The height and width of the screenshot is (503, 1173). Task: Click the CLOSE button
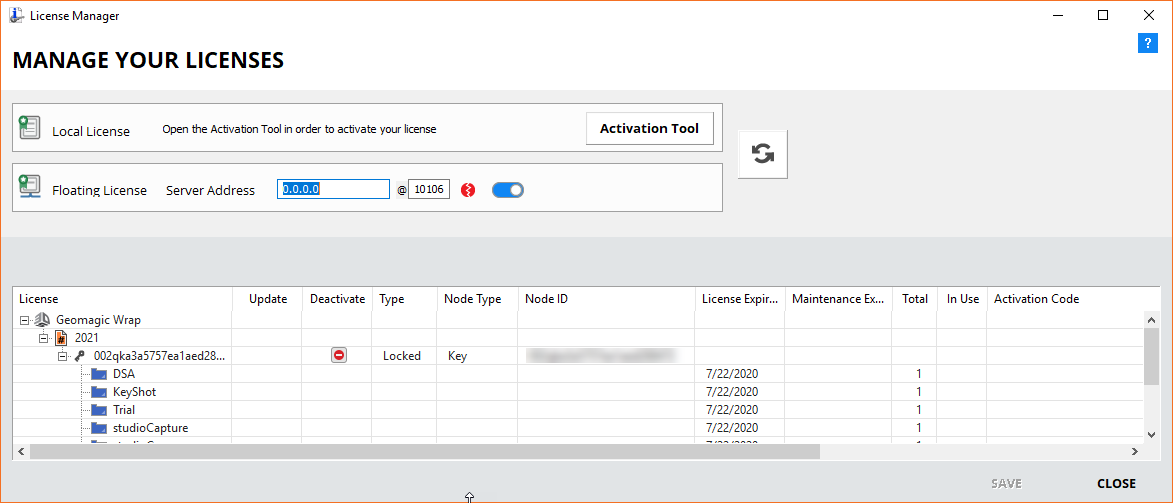coord(1116,484)
